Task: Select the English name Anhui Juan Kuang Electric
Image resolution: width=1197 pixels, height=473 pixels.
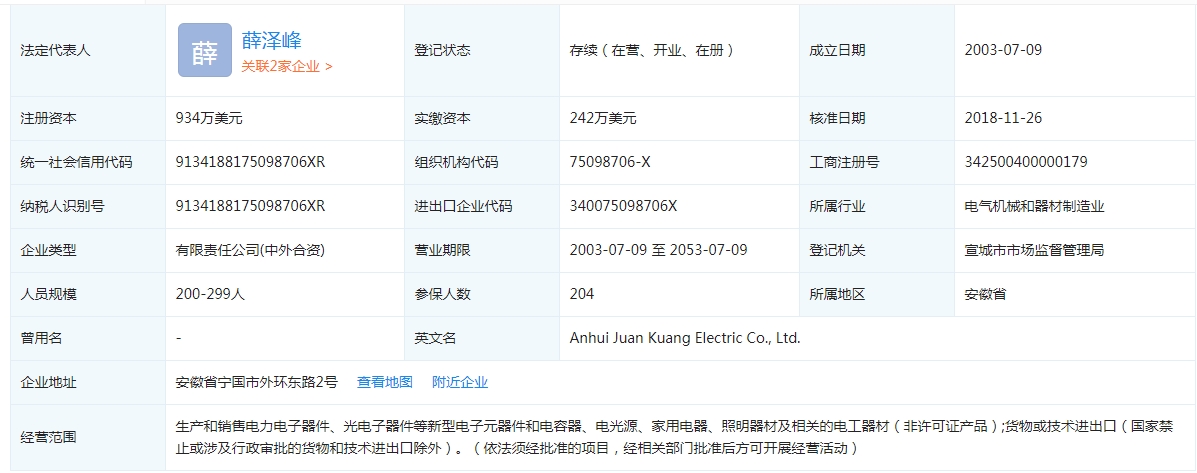Action: 685,338
